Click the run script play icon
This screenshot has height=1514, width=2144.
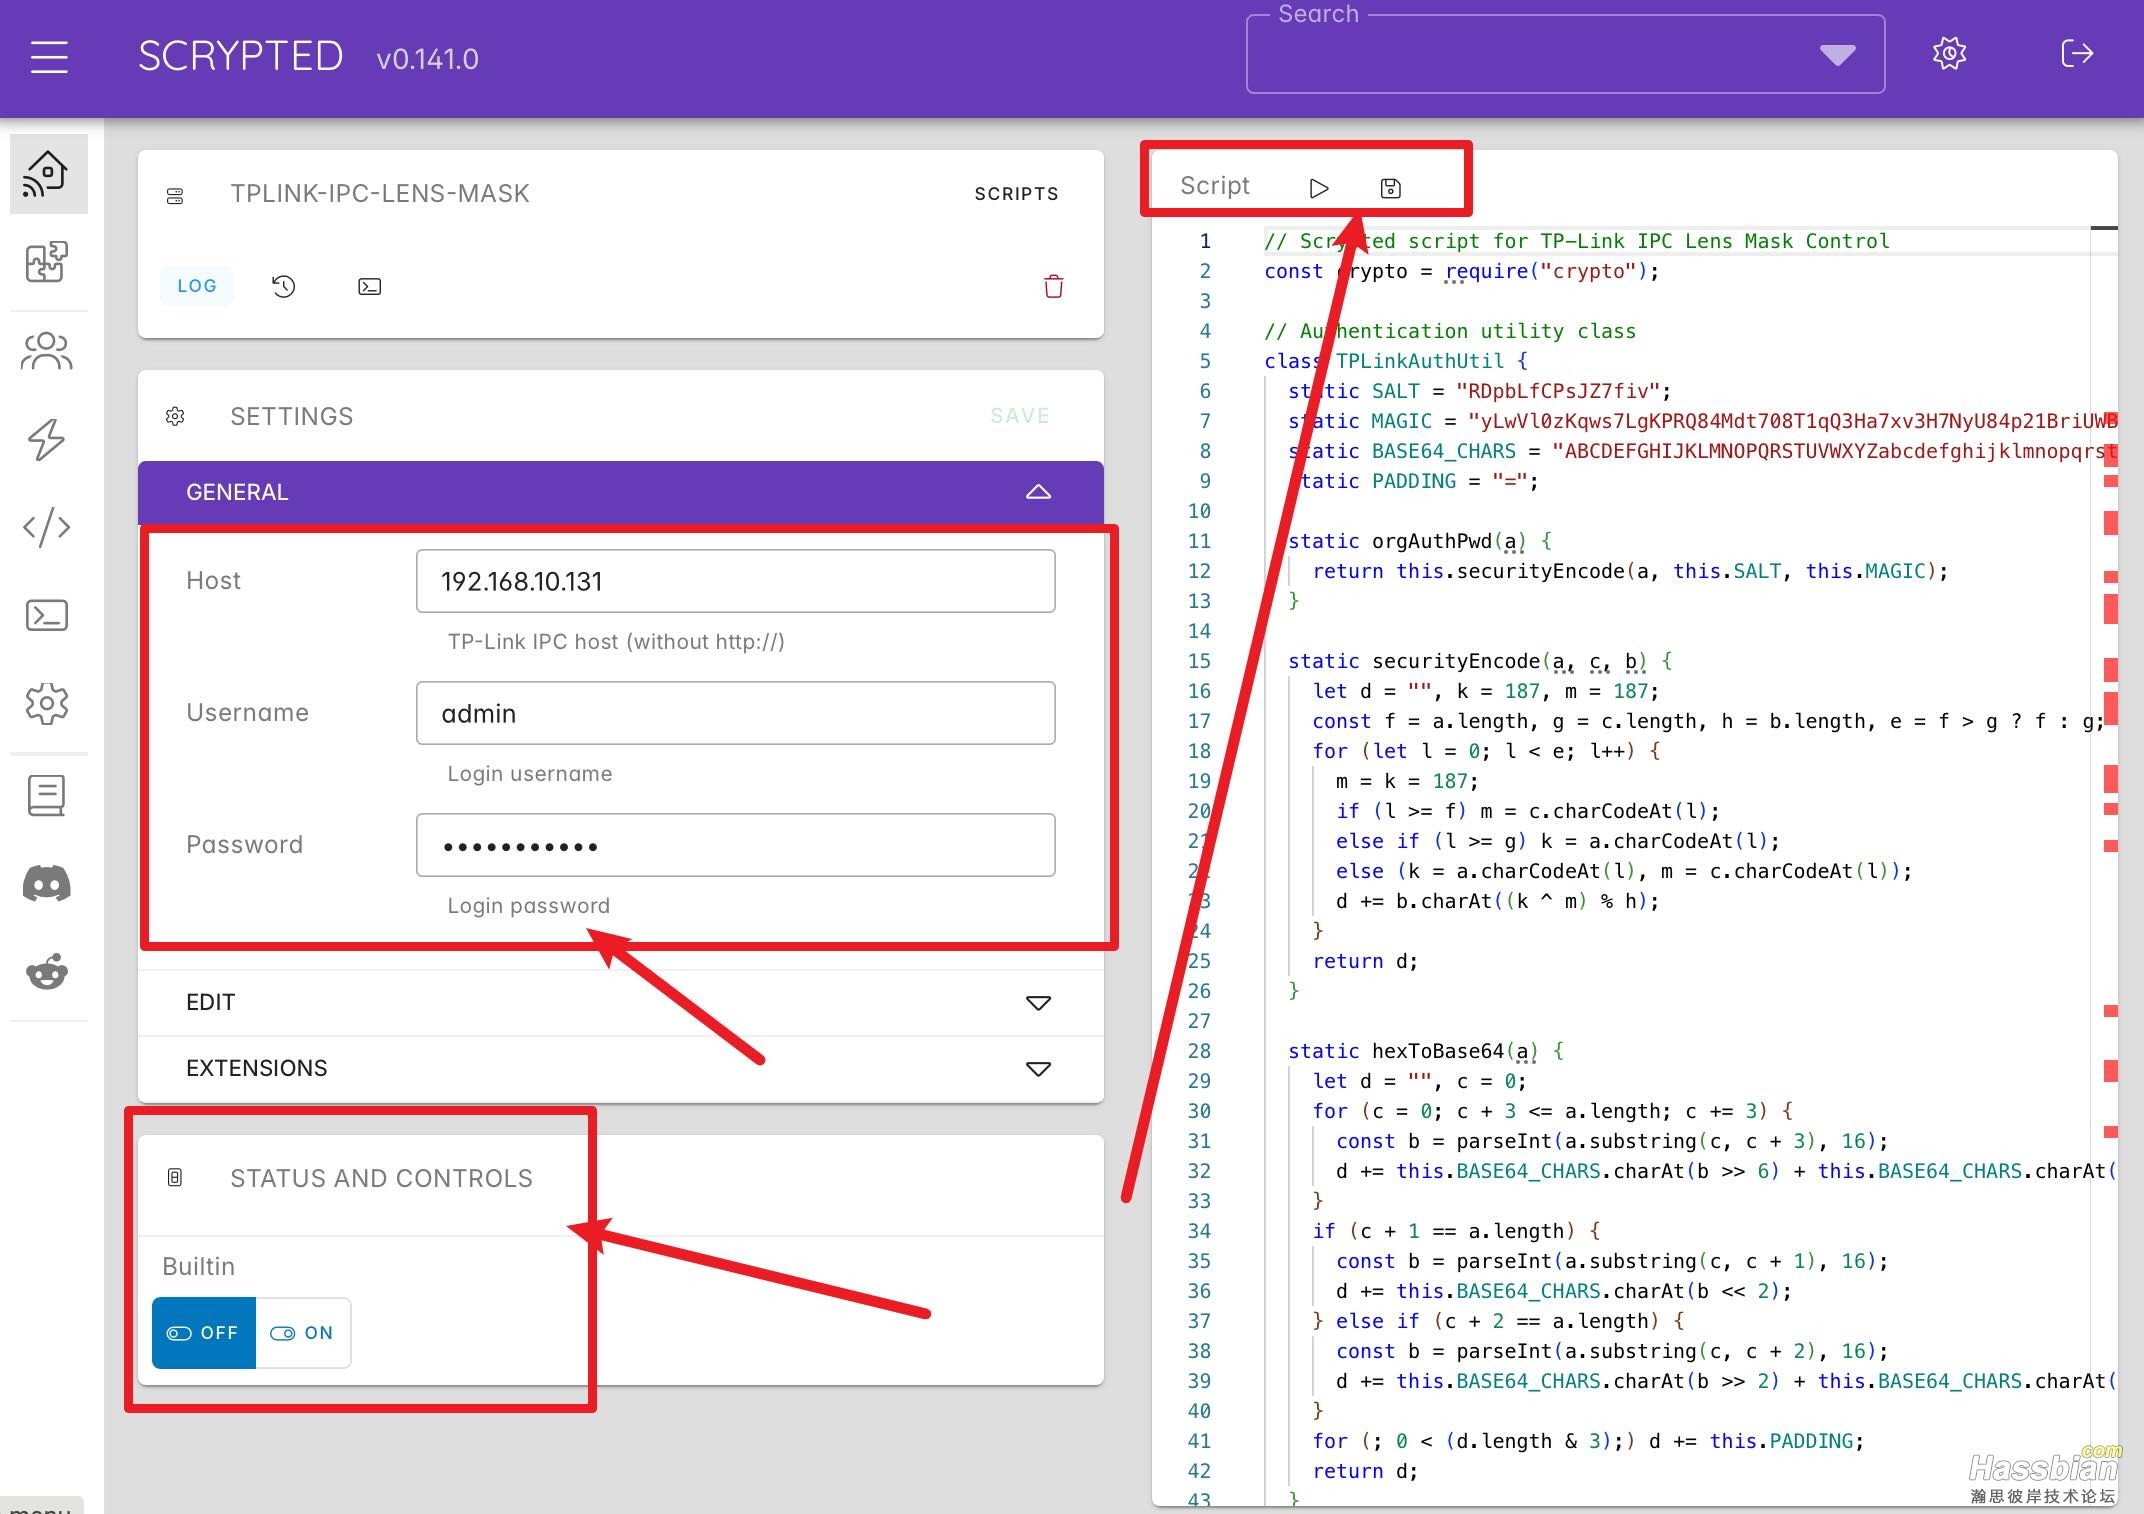(1319, 188)
